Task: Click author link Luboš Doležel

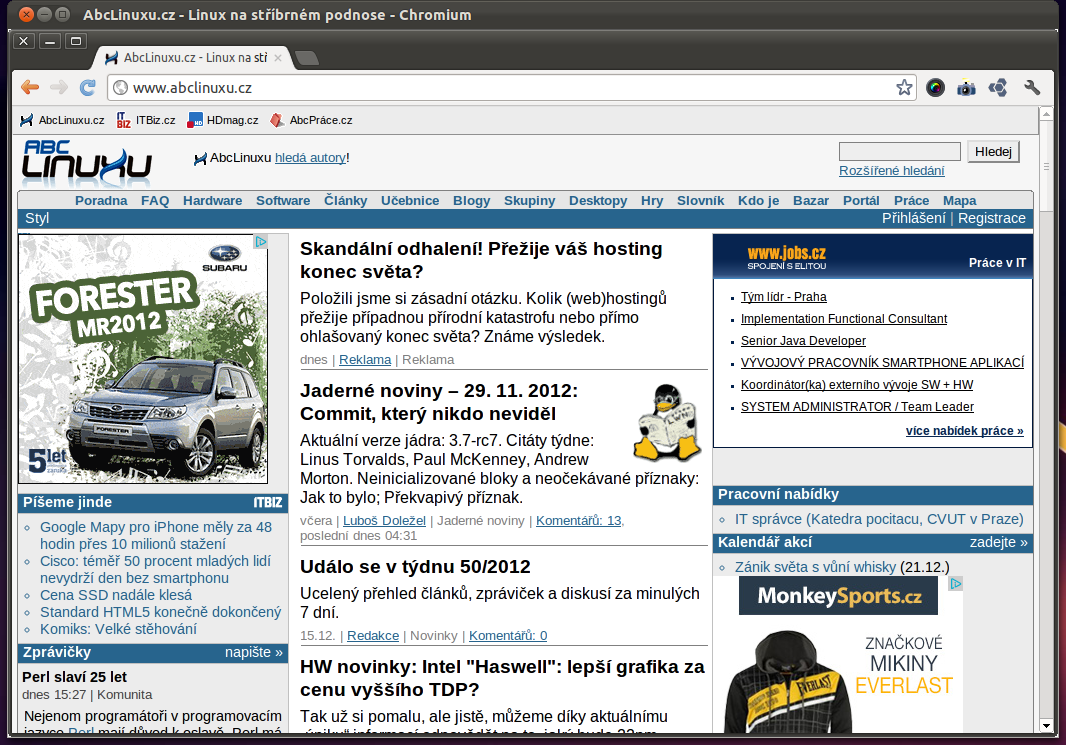Action: point(384,521)
